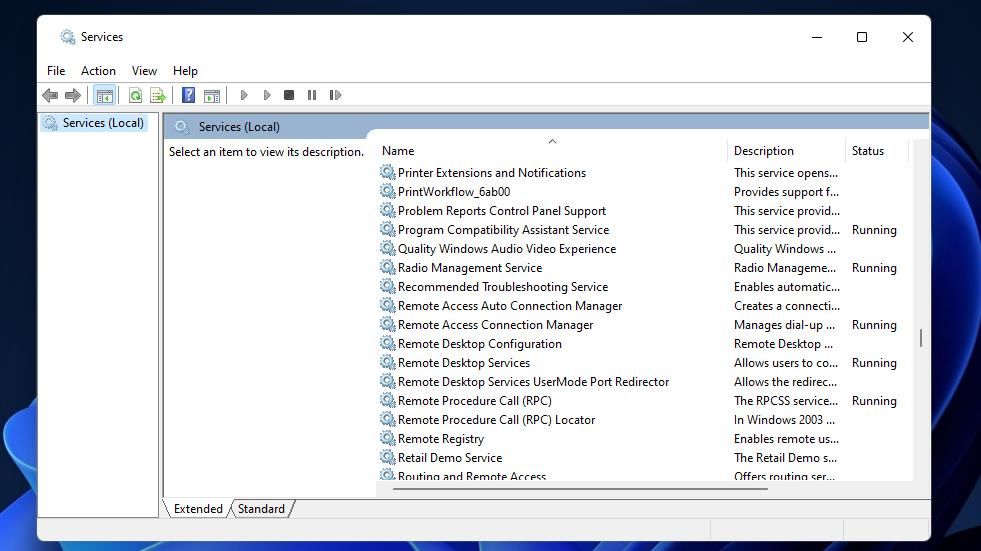The height and width of the screenshot is (551, 981).
Task: Switch to the Standard tab
Action: point(262,508)
